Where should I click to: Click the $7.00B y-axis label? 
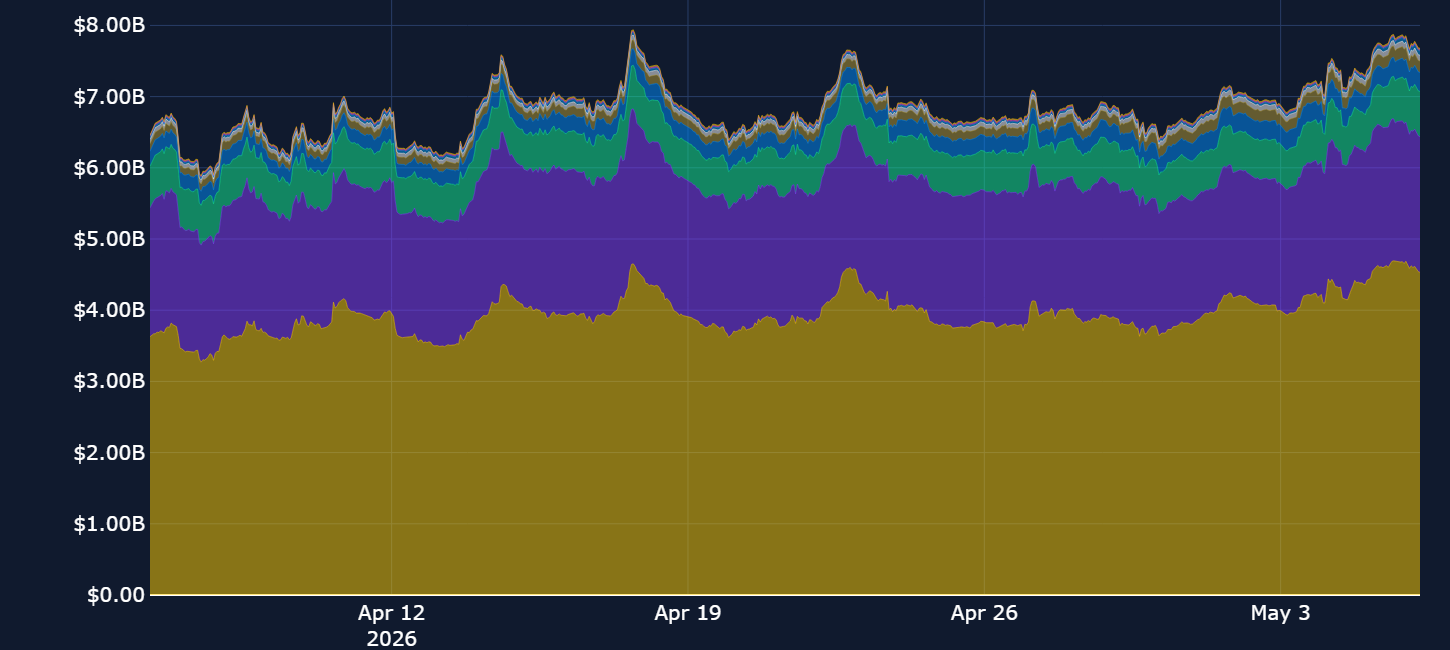[109, 97]
